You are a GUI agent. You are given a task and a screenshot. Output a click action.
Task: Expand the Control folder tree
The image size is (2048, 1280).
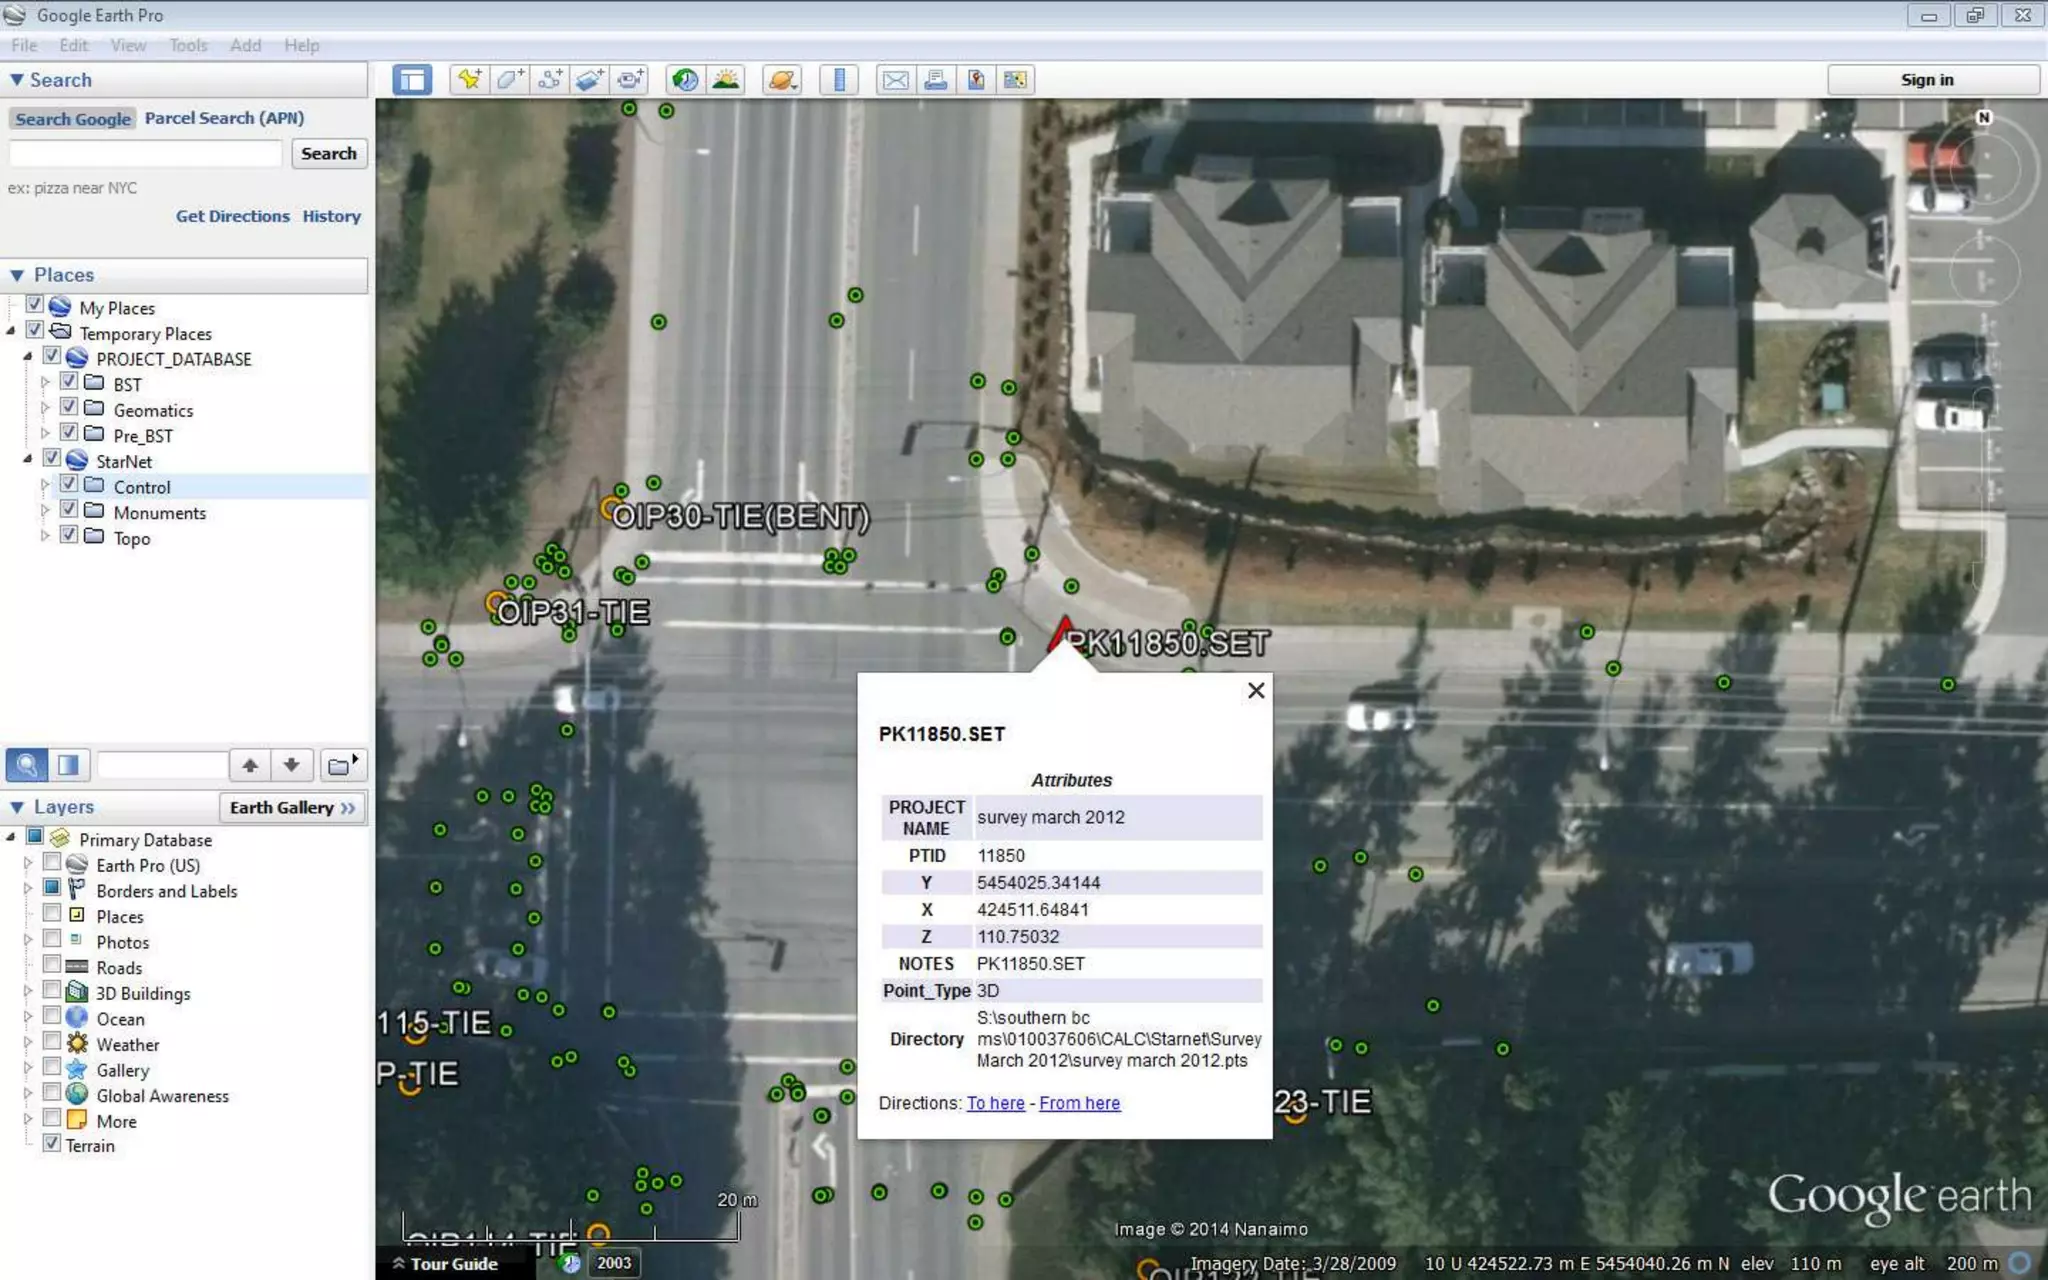coord(45,485)
